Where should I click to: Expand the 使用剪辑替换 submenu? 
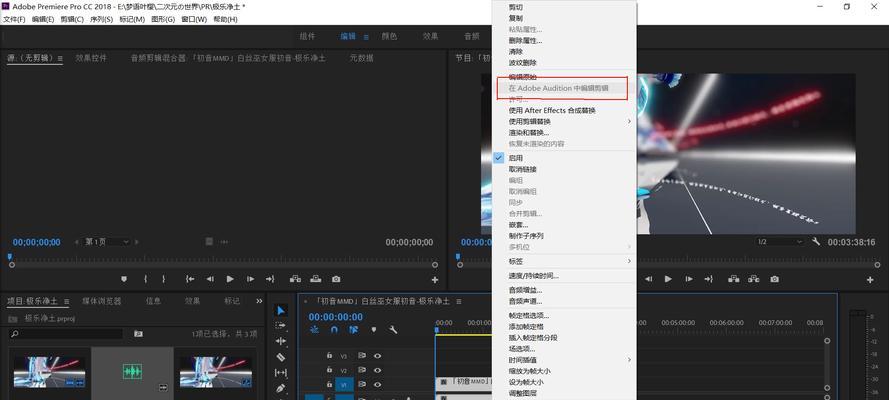tap(564, 121)
